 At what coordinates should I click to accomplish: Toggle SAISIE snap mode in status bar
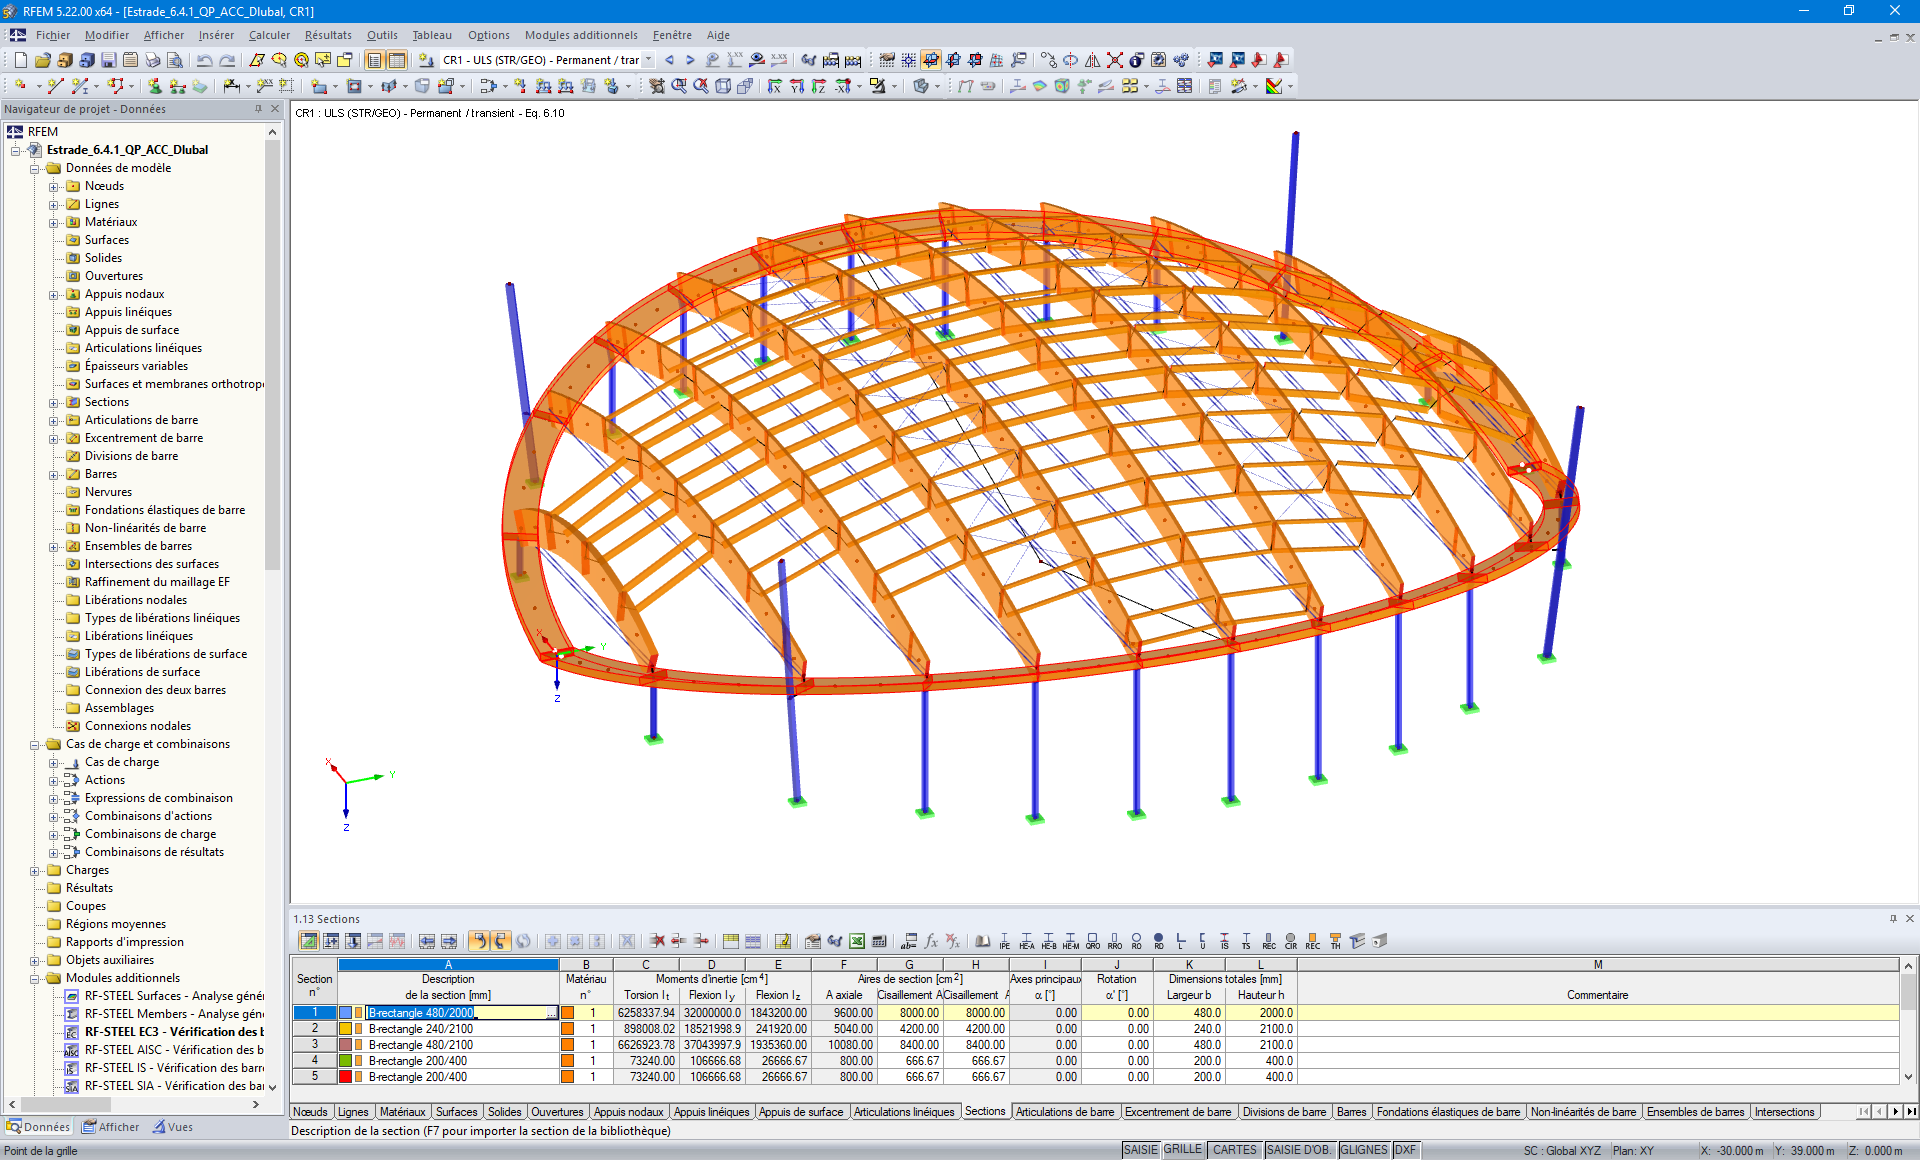click(x=1140, y=1150)
